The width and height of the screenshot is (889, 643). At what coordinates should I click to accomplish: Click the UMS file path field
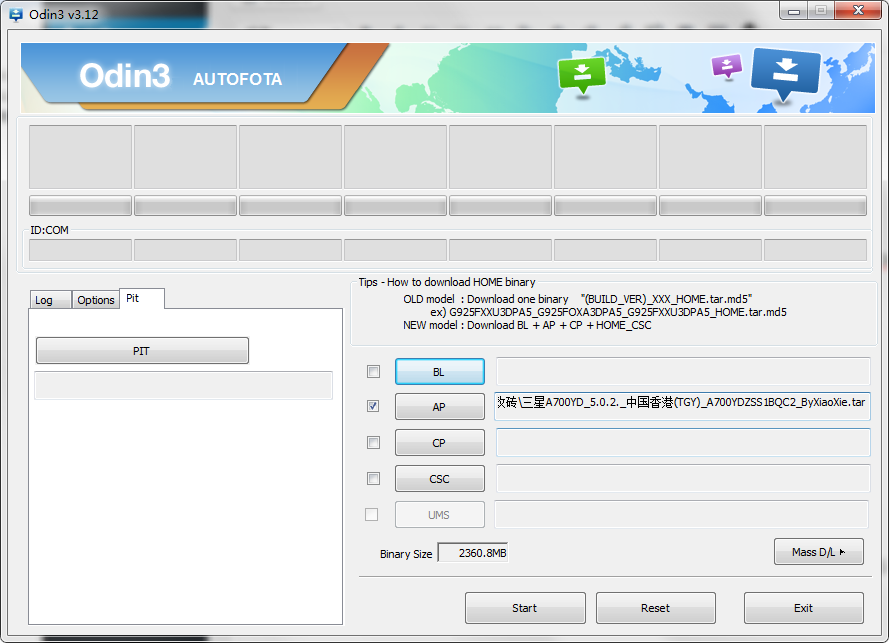pos(681,514)
